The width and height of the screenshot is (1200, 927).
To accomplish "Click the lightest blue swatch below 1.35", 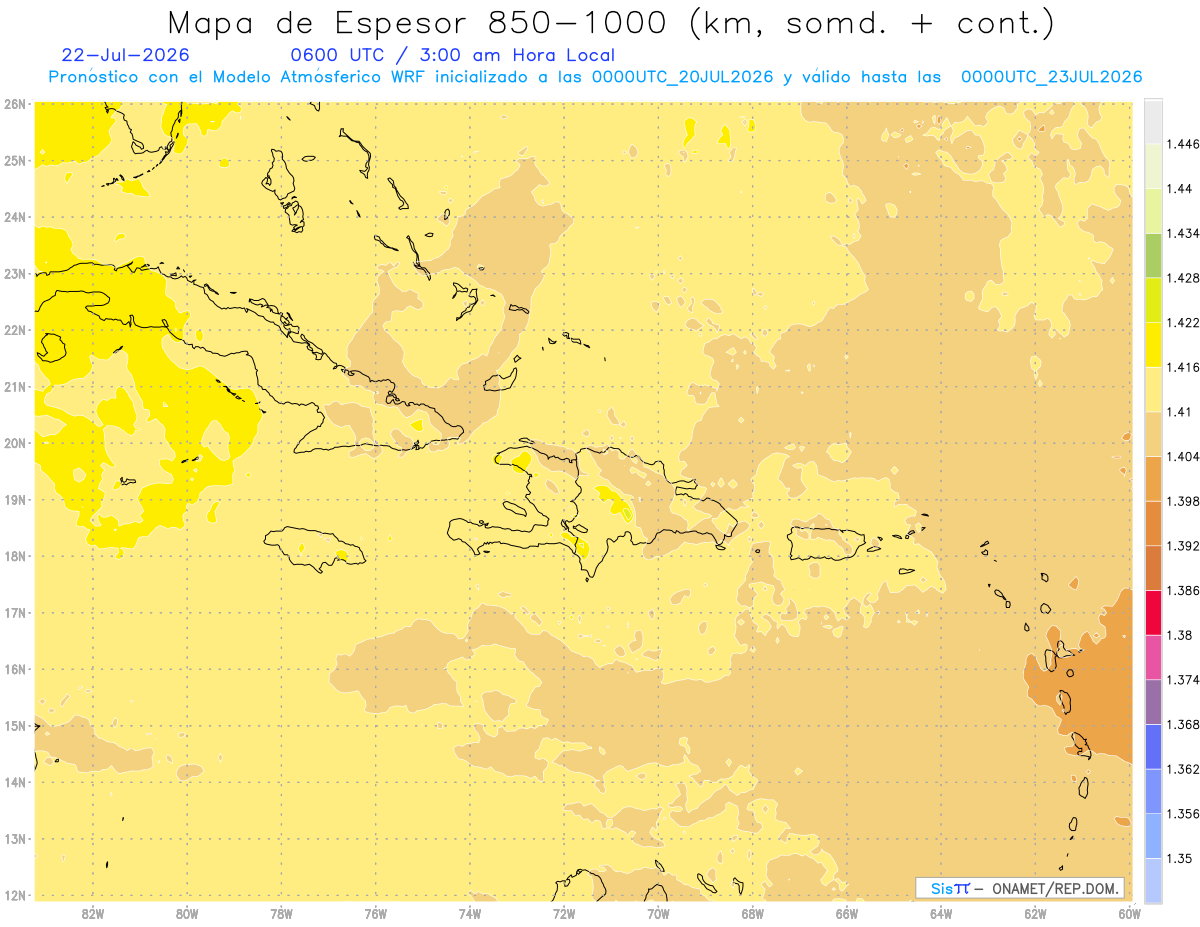I will (1153, 880).
